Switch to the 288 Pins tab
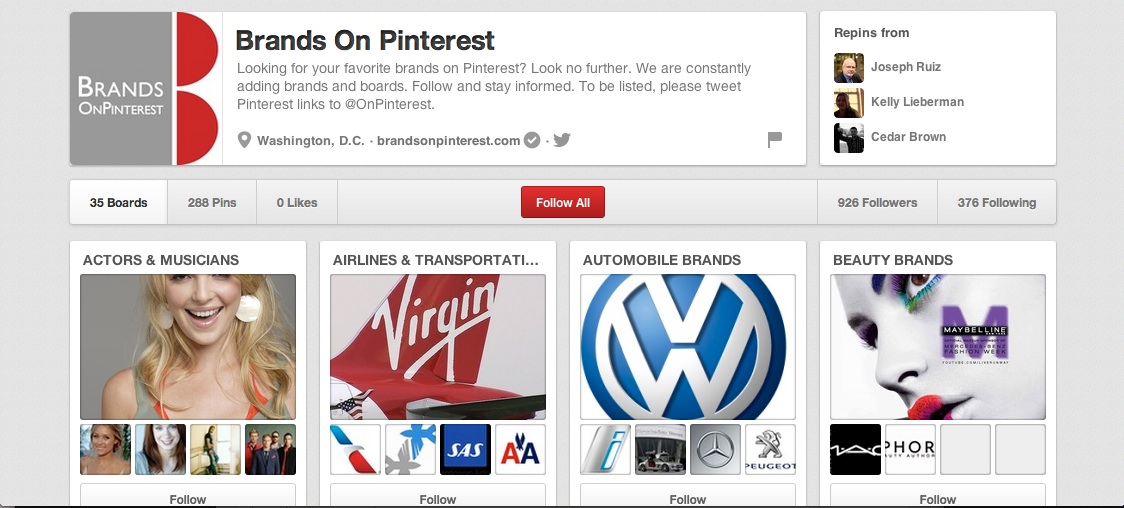This screenshot has width=1124, height=508. (212, 203)
